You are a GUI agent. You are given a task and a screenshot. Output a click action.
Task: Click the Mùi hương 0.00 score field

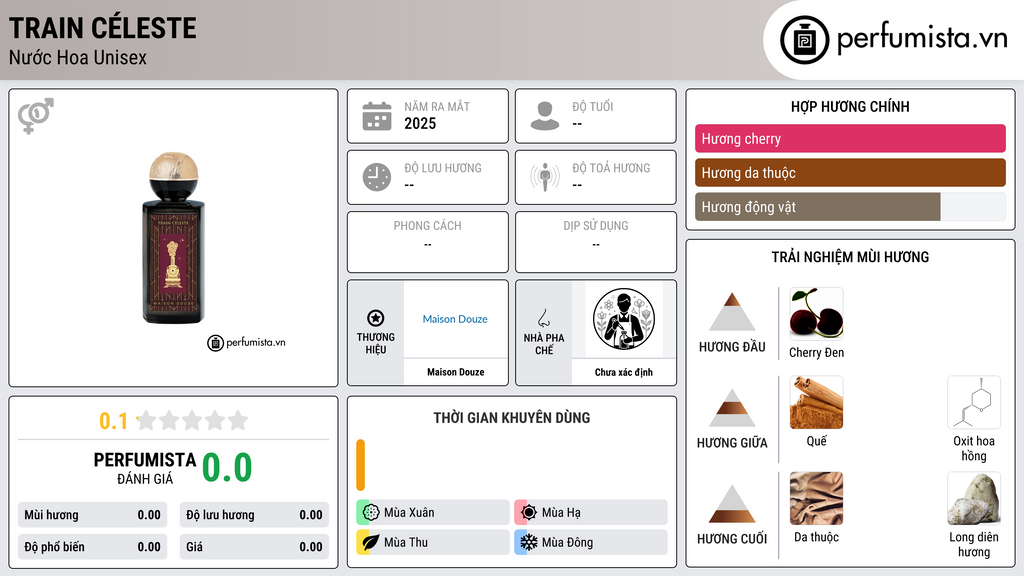(x=92, y=515)
